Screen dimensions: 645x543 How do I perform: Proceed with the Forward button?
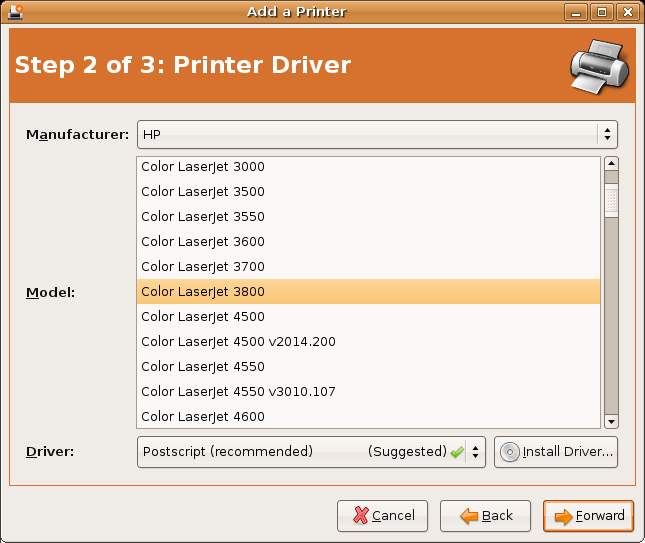pos(588,516)
